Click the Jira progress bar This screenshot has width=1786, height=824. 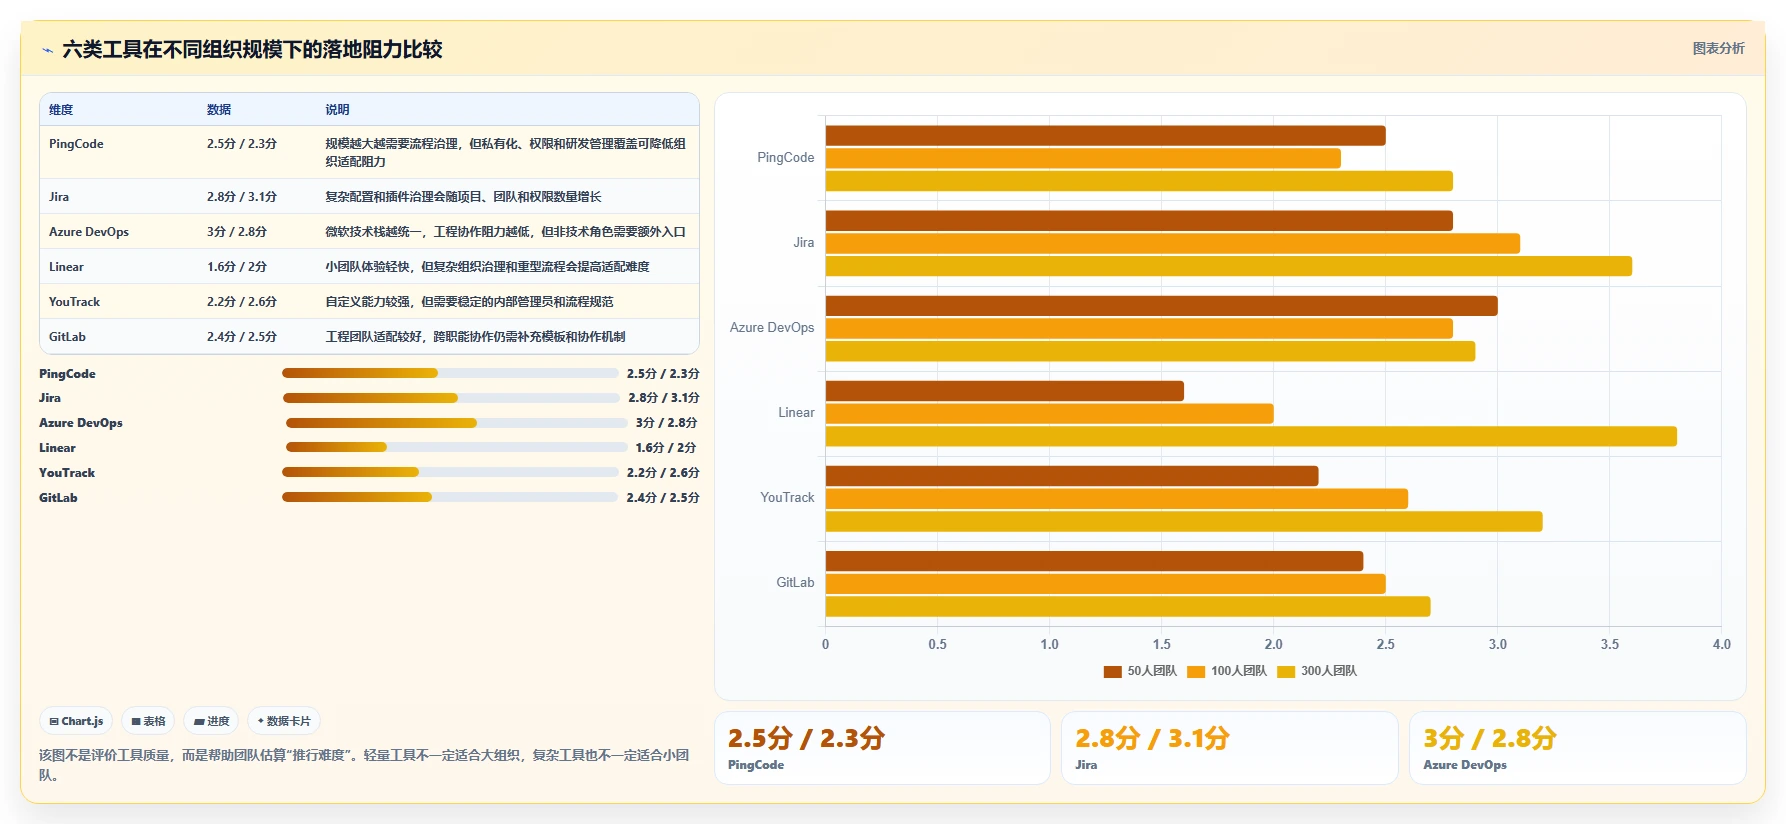pos(451,398)
